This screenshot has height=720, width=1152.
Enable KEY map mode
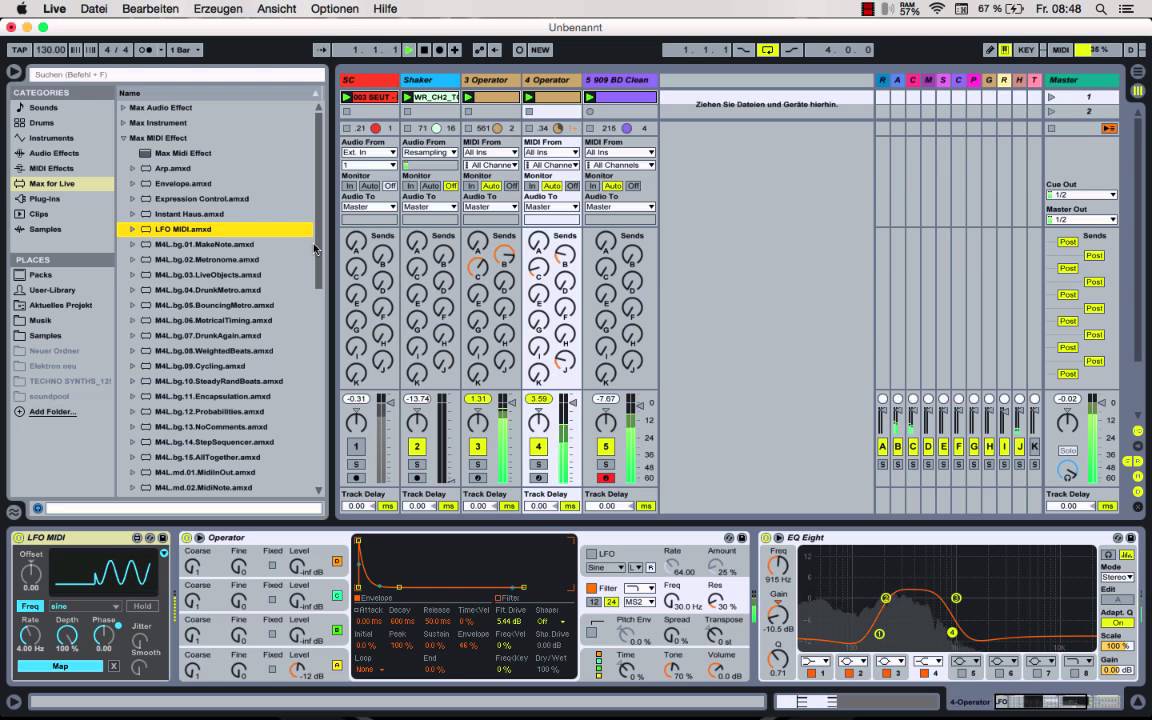coord(1026,50)
